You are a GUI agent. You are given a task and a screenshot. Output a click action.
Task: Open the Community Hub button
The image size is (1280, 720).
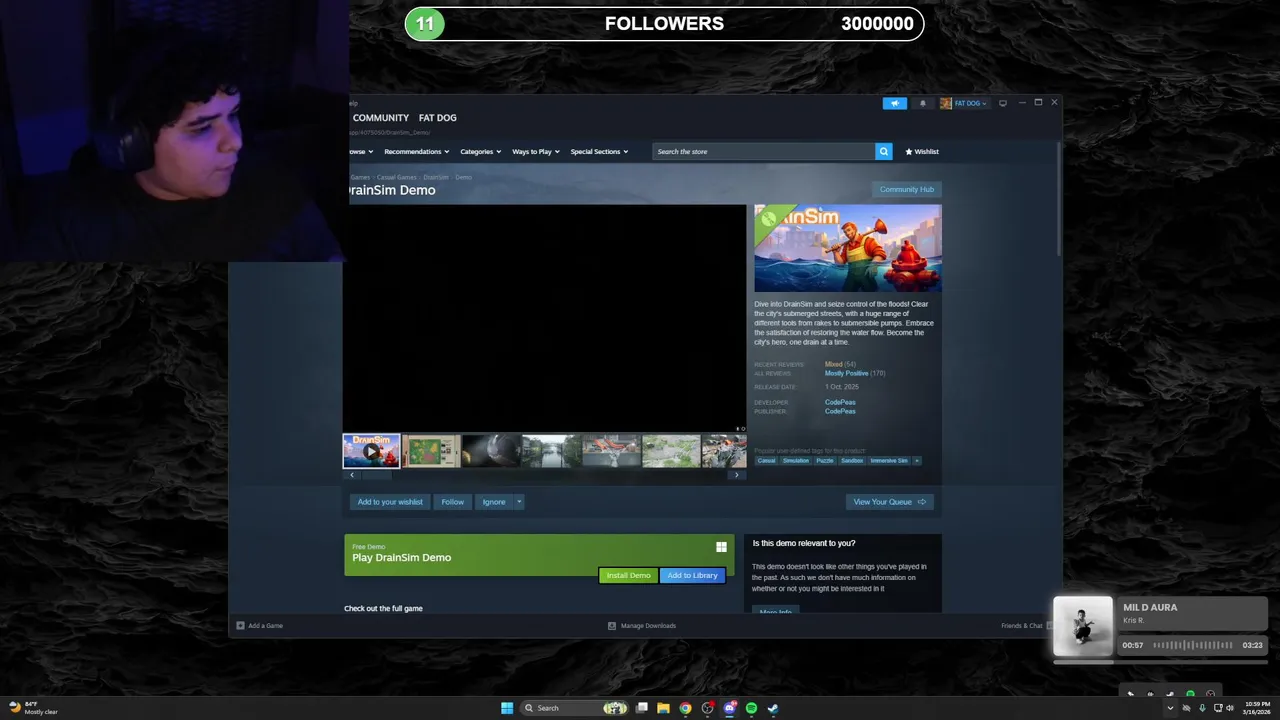[906, 189]
